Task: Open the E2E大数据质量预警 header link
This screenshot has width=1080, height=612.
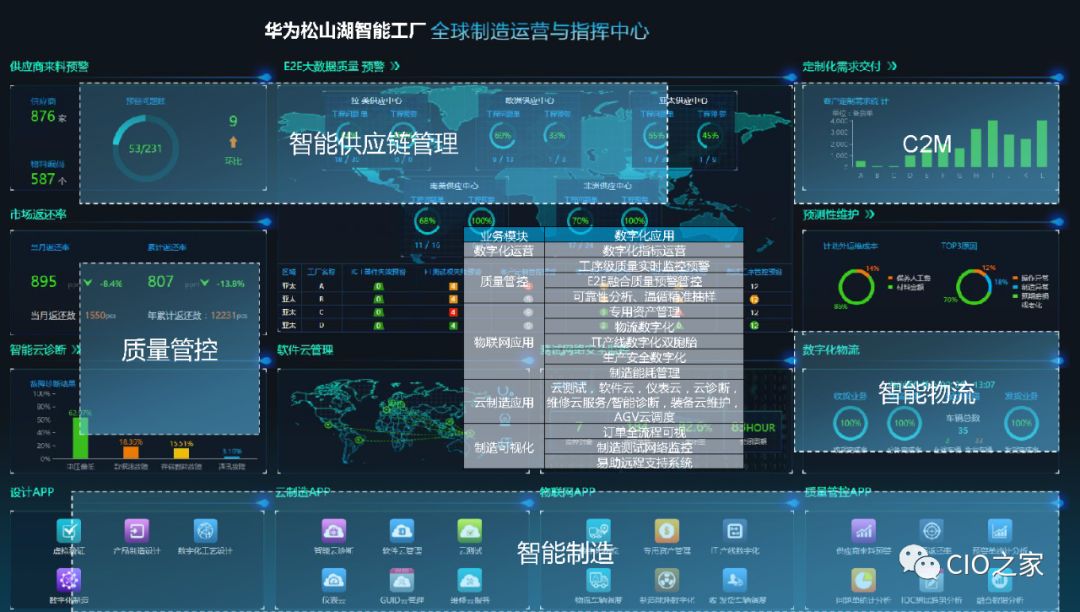Action: [334, 66]
